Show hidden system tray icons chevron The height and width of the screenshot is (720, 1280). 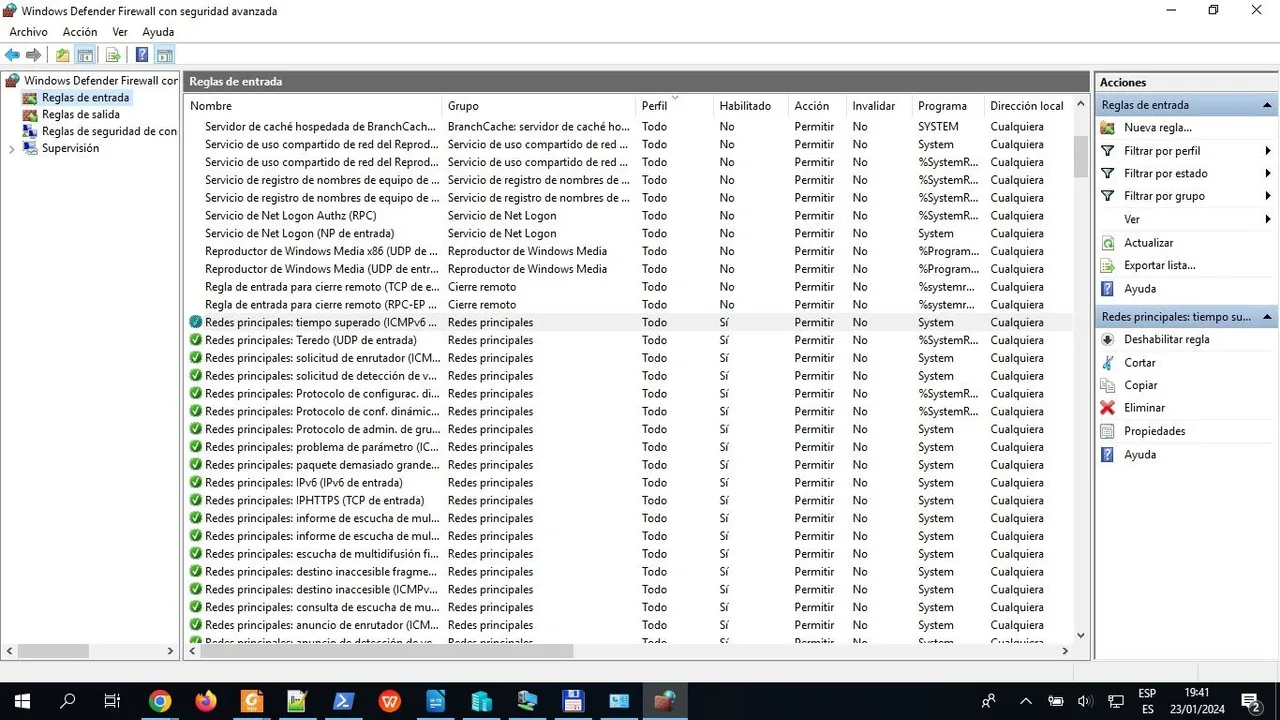[x=1025, y=701]
